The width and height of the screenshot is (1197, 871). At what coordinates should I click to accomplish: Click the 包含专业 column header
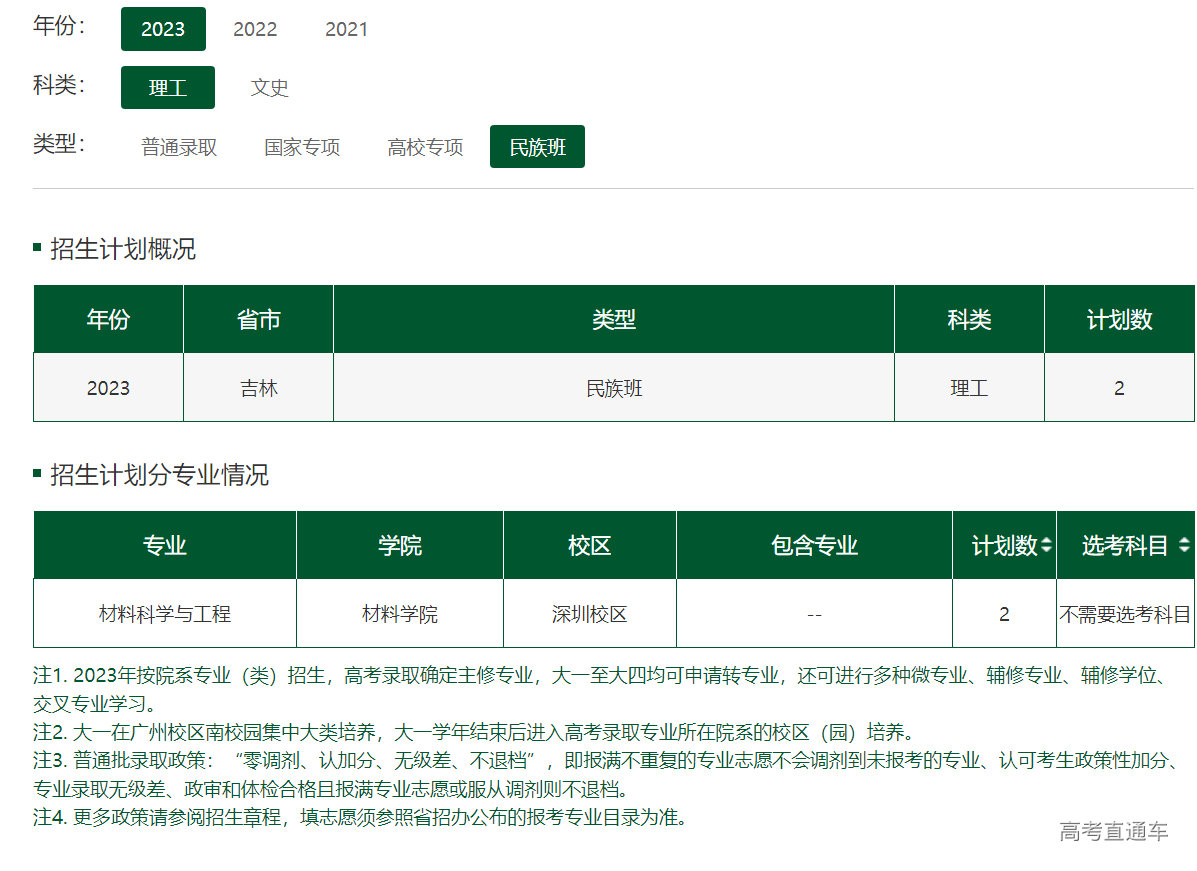click(814, 546)
